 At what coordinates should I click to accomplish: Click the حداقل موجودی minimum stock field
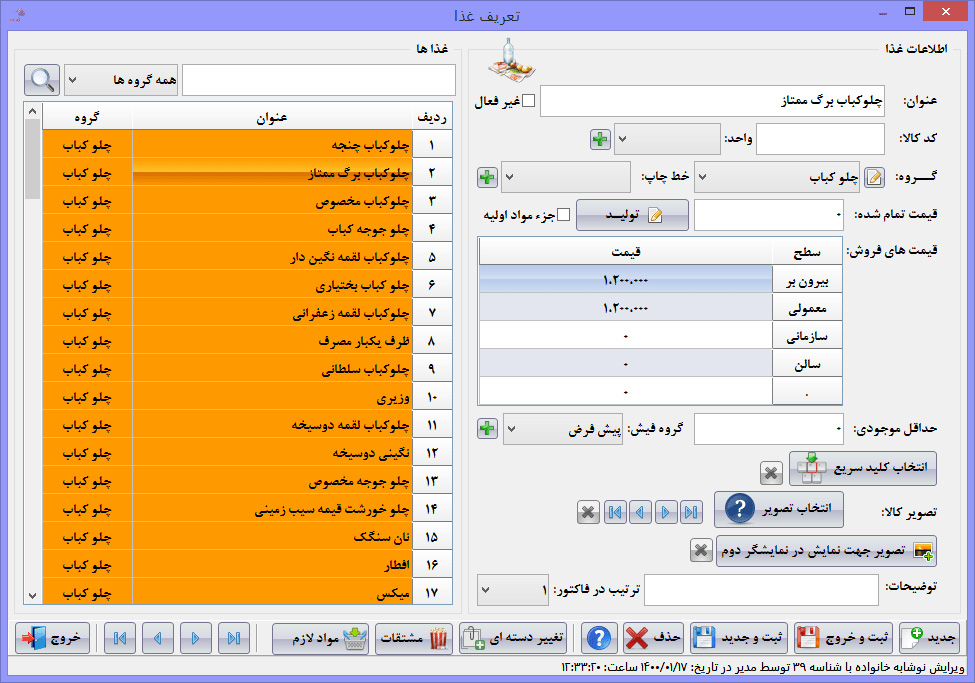[769, 429]
